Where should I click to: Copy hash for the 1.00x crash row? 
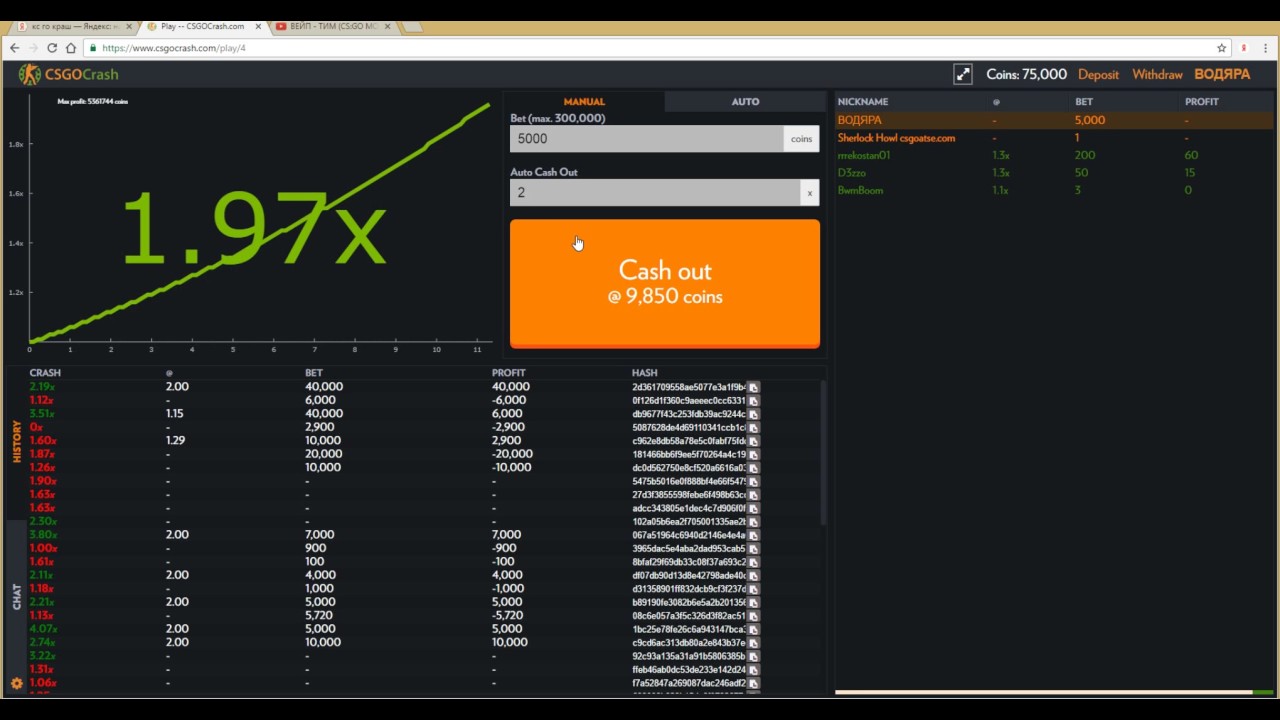(754, 548)
